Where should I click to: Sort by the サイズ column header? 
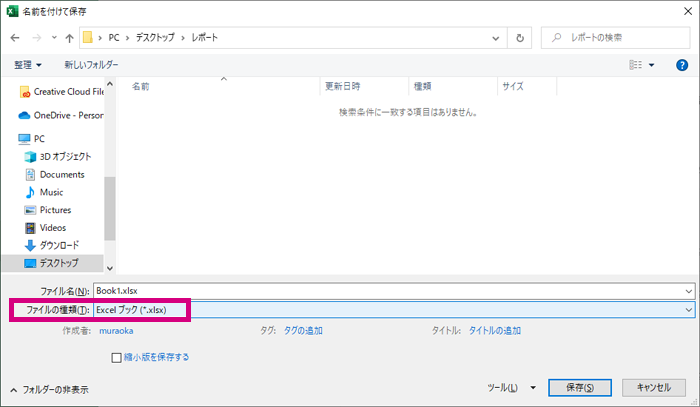[512, 87]
